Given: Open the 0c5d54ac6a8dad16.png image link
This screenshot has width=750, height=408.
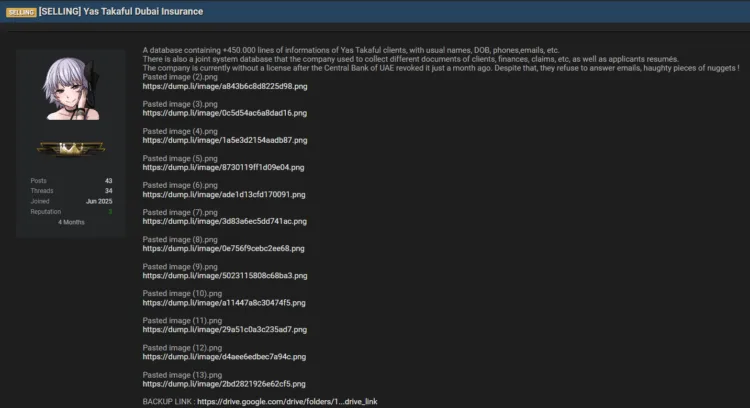Looking at the screenshot, I should point(225,113).
